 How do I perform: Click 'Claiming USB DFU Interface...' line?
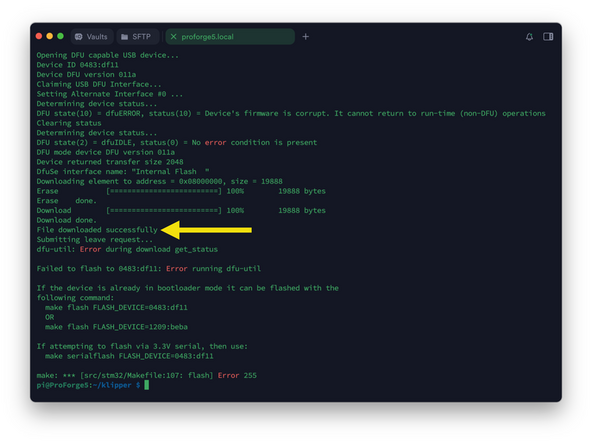click(x=99, y=84)
